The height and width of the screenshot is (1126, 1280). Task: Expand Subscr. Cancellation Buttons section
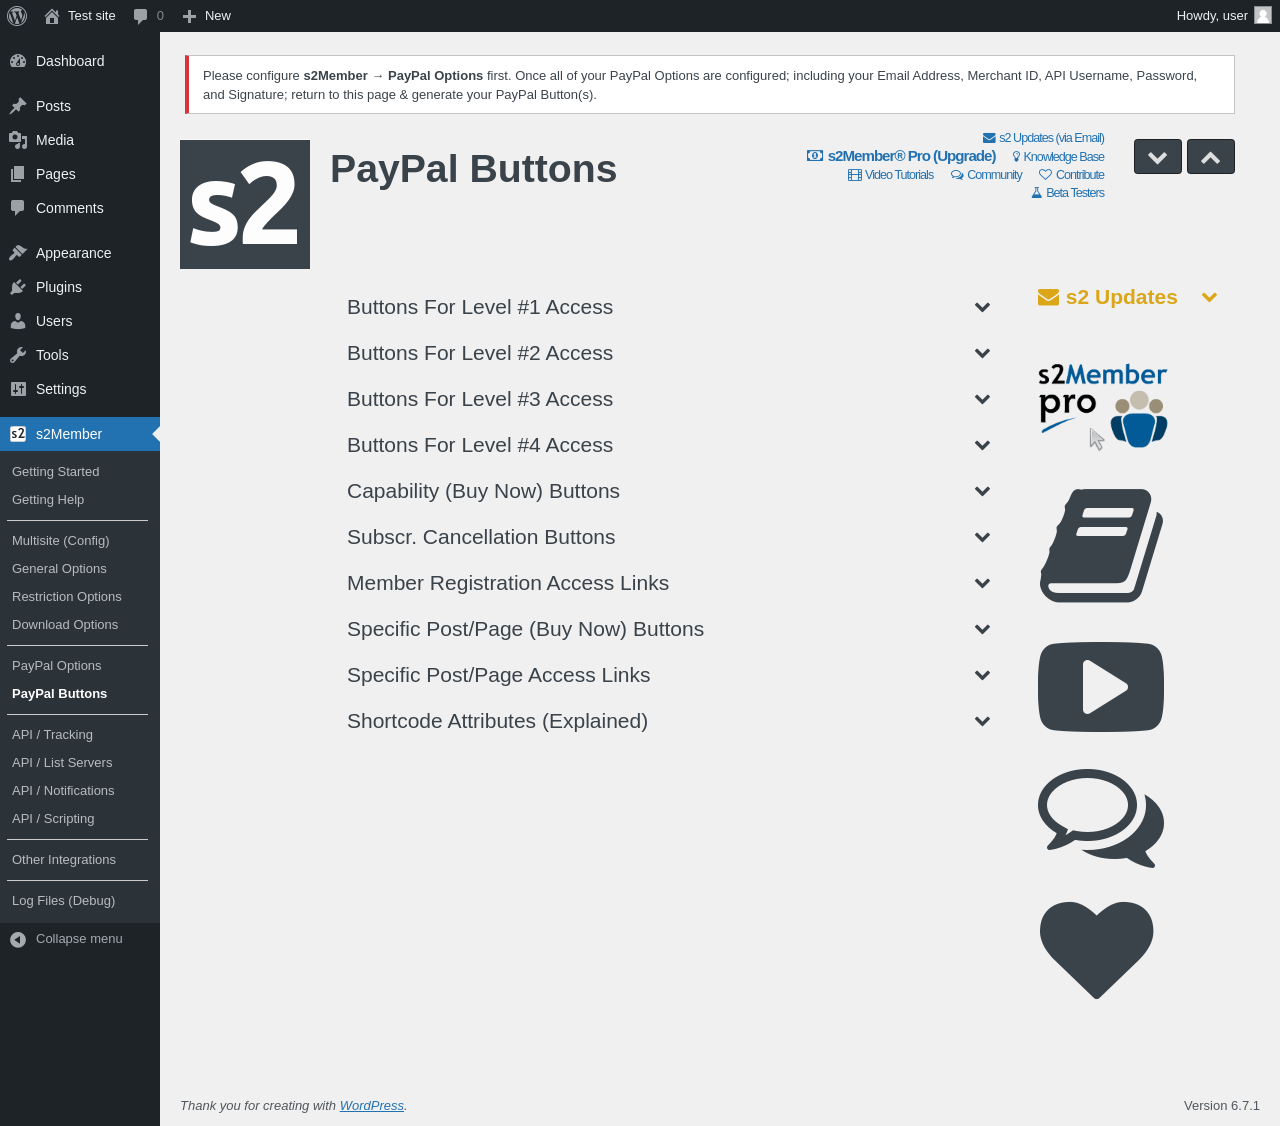(669, 537)
